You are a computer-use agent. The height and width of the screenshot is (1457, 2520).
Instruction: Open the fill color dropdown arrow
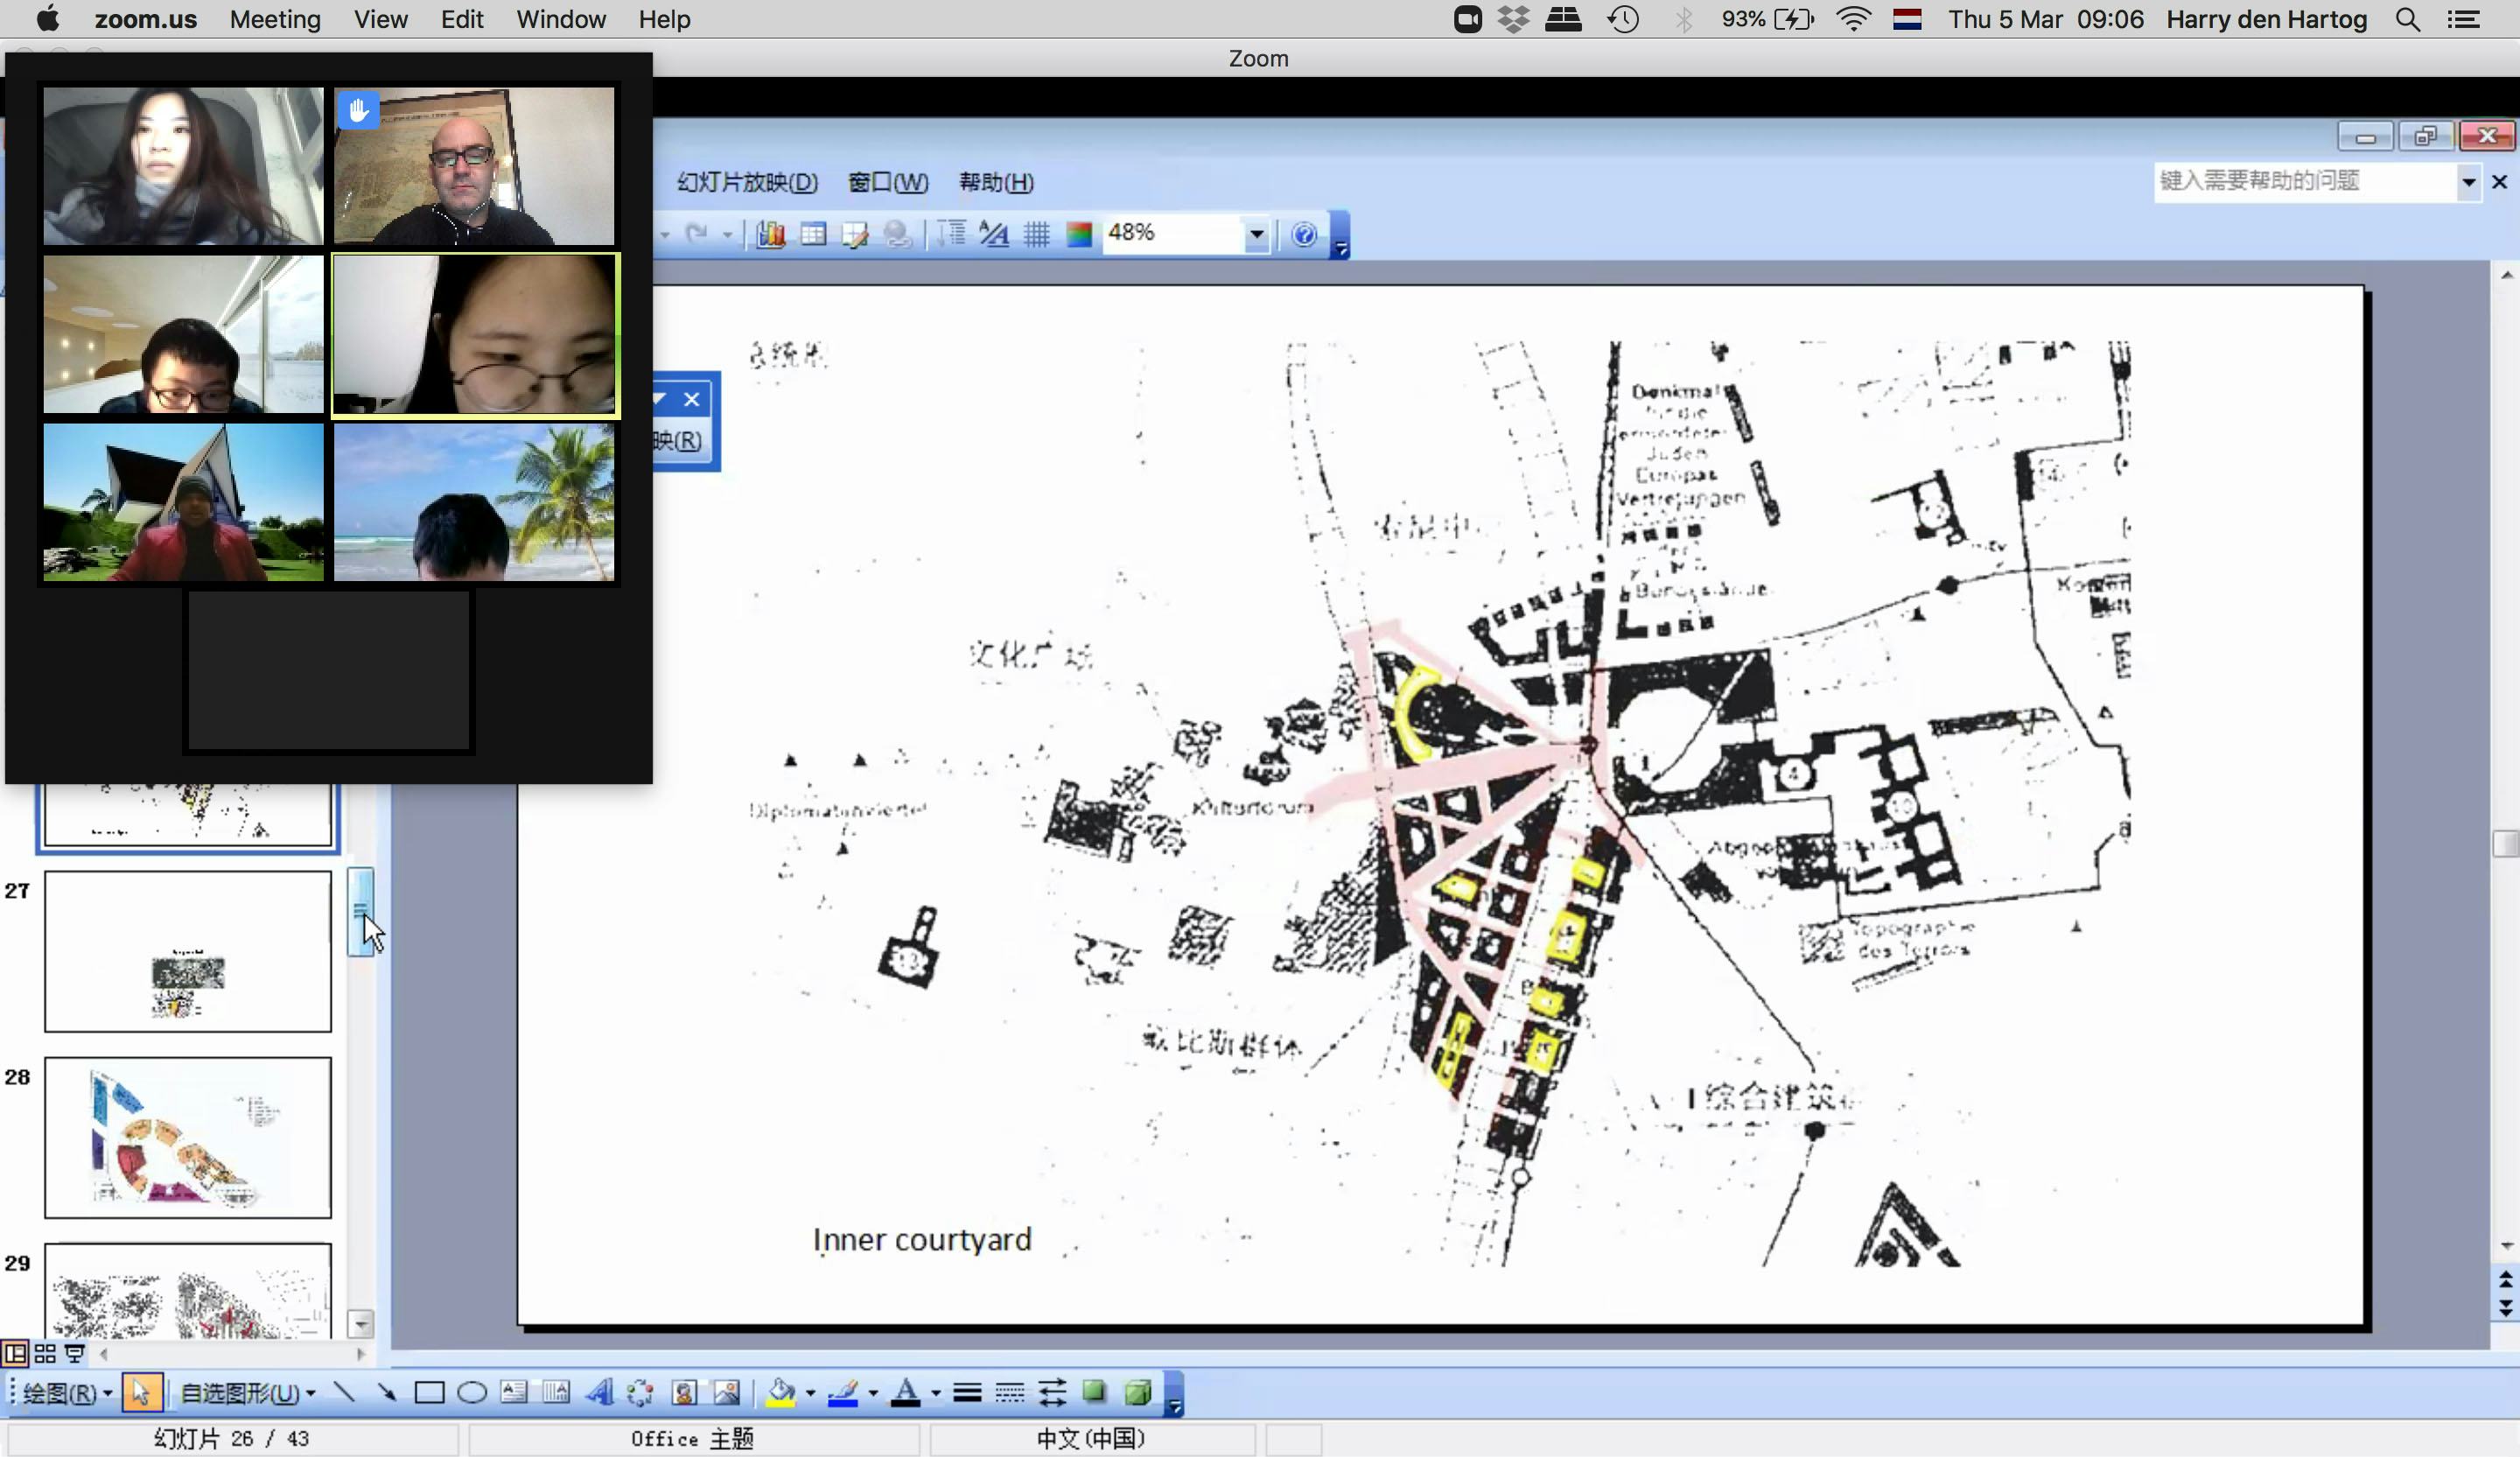810,1392
